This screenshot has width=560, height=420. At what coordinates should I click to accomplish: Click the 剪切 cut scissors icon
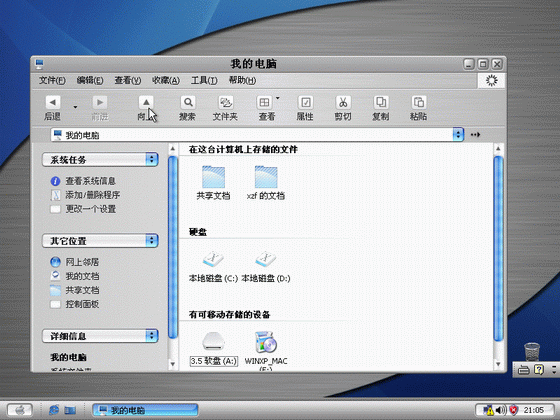click(343, 103)
